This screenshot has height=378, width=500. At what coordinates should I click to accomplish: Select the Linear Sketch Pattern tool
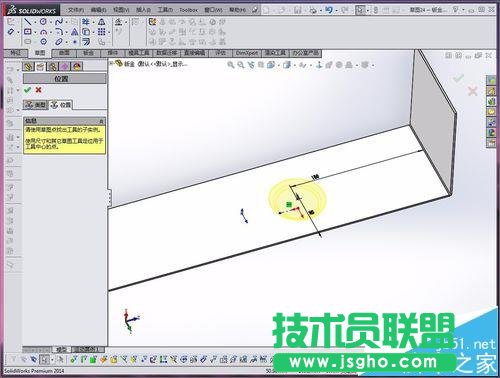point(102,32)
